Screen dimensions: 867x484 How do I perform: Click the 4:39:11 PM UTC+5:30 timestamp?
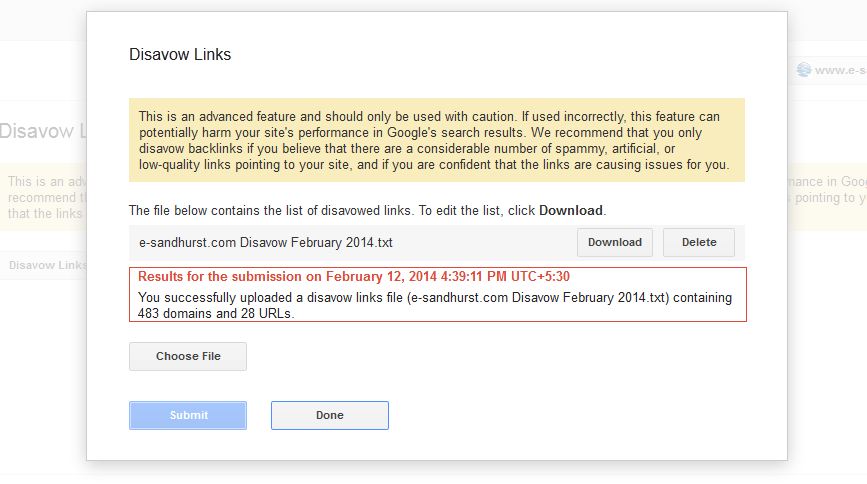(505, 277)
